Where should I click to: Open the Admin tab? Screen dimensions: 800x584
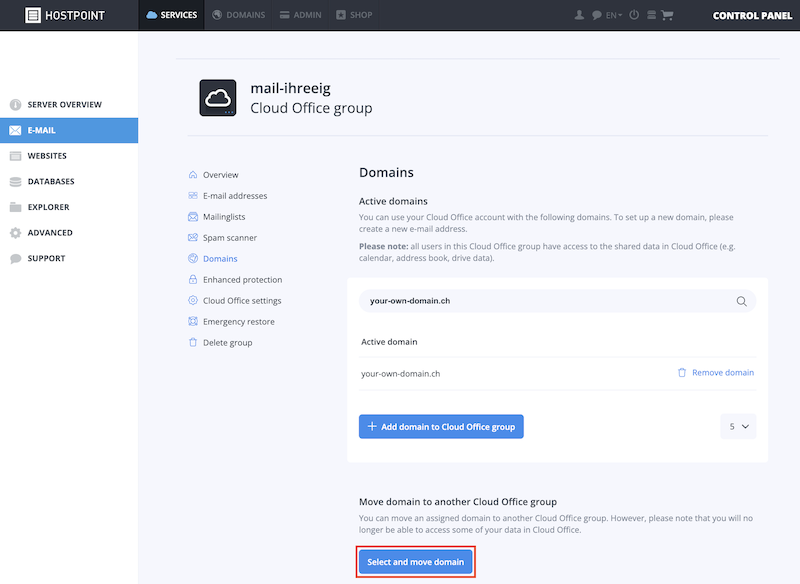click(301, 15)
